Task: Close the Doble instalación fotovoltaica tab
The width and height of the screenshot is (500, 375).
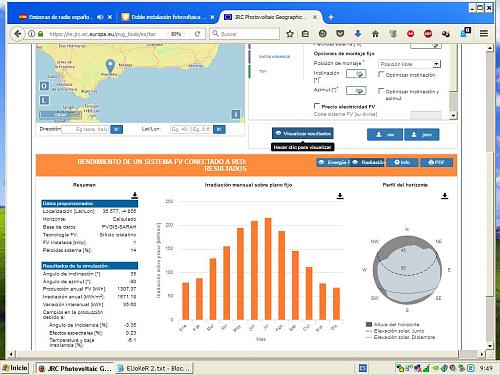Action: [x=212, y=17]
